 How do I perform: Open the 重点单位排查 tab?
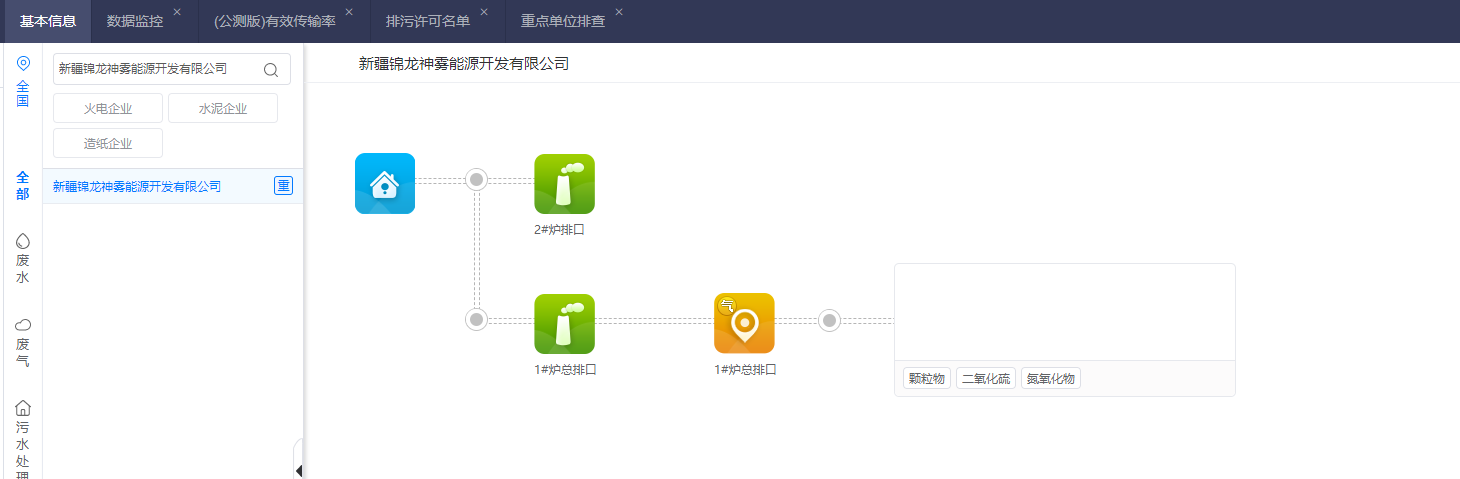click(563, 21)
